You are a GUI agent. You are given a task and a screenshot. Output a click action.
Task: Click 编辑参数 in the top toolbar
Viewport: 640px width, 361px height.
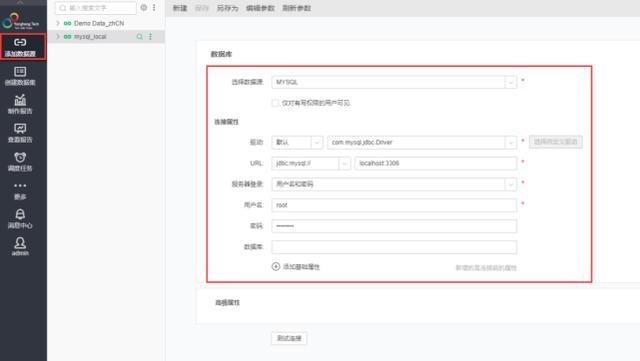tap(260, 8)
